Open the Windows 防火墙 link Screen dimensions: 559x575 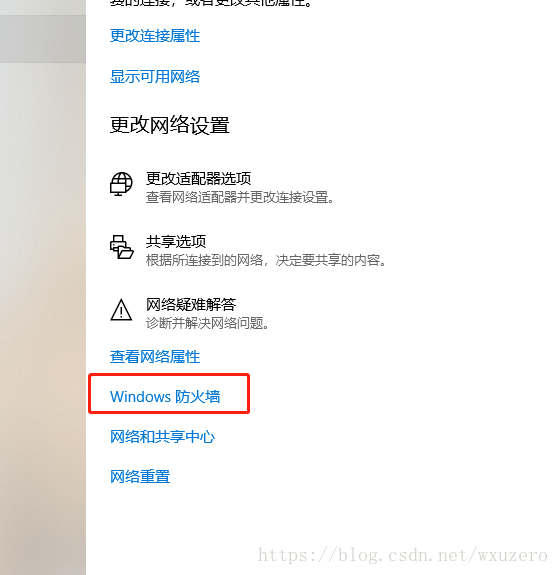point(165,396)
